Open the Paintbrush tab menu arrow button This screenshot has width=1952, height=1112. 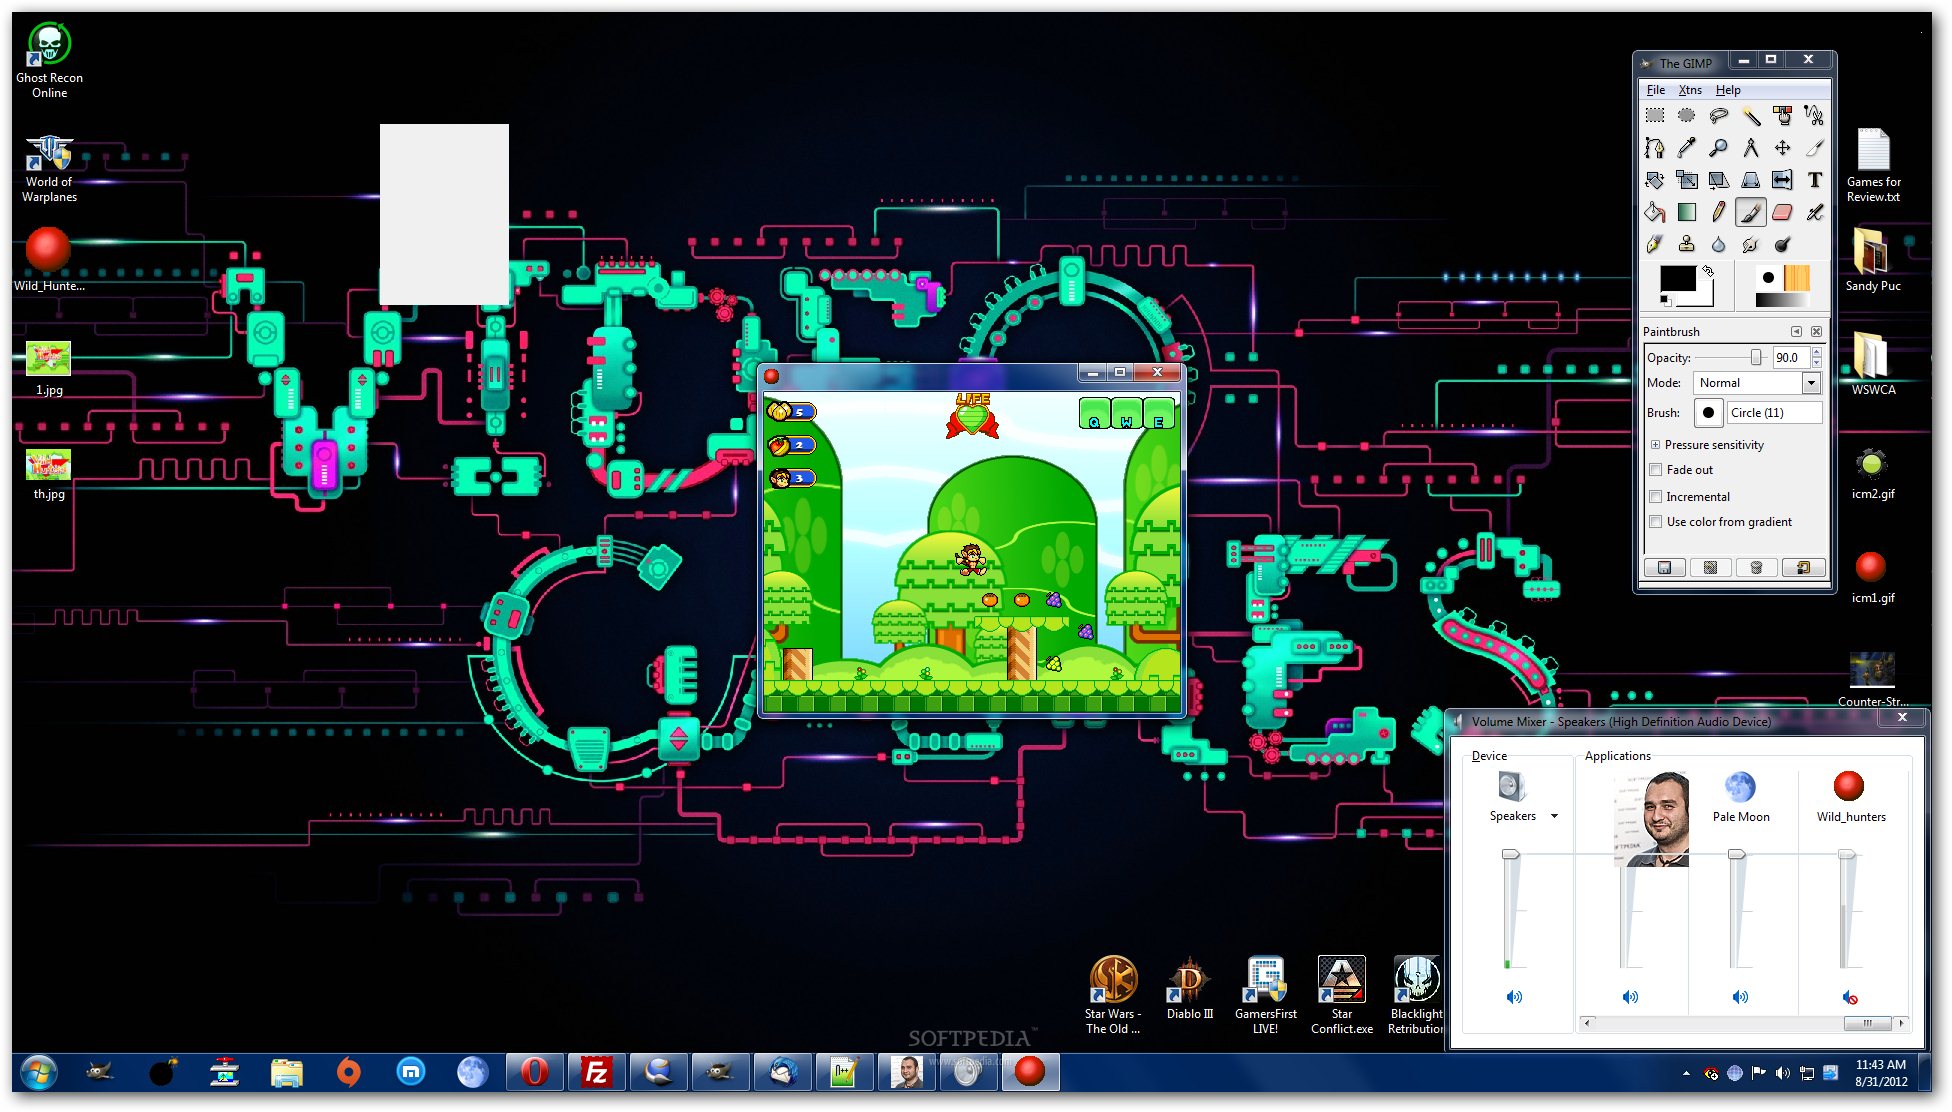click(1796, 331)
